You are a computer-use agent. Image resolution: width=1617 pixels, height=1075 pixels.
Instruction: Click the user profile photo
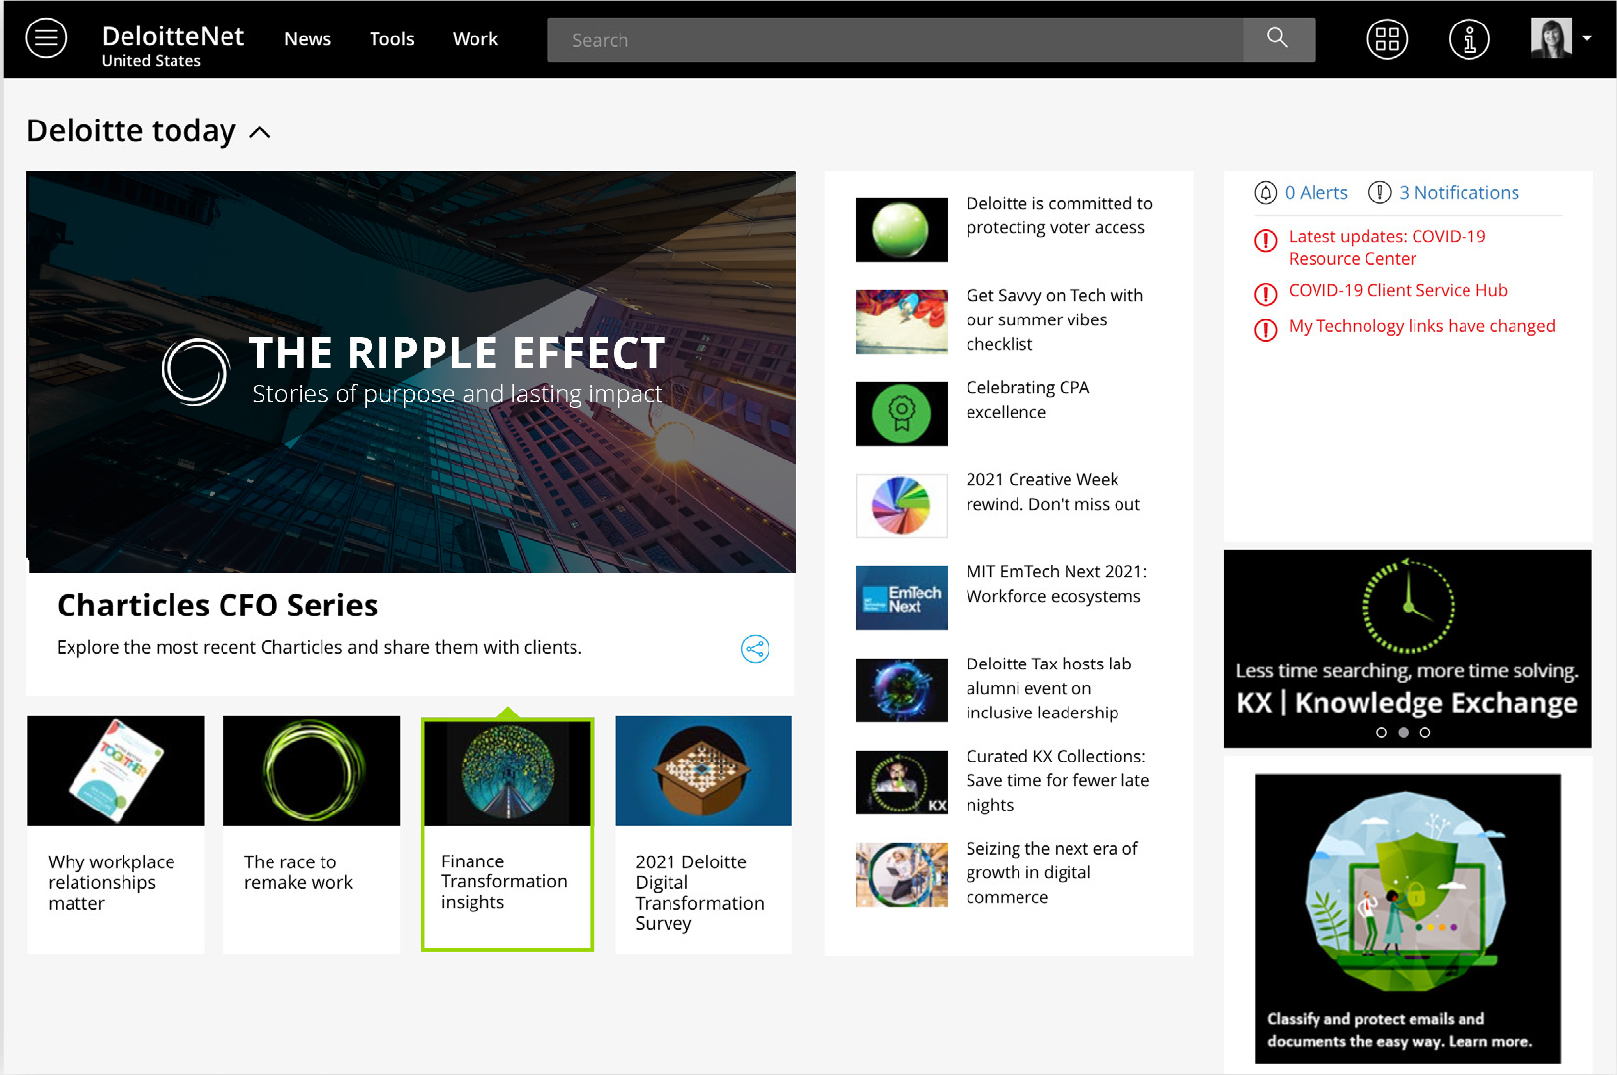(1551, 38)
